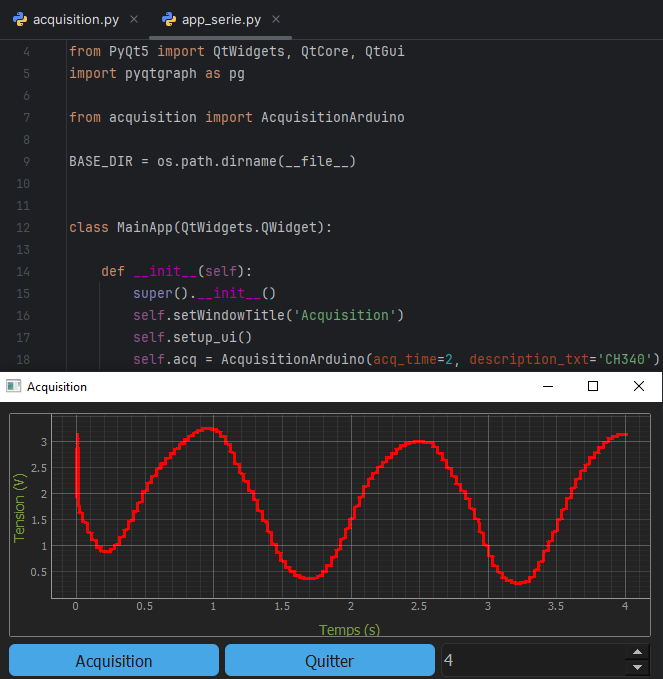
Task: Click the MainApp class name
Action: coord(145,227)
